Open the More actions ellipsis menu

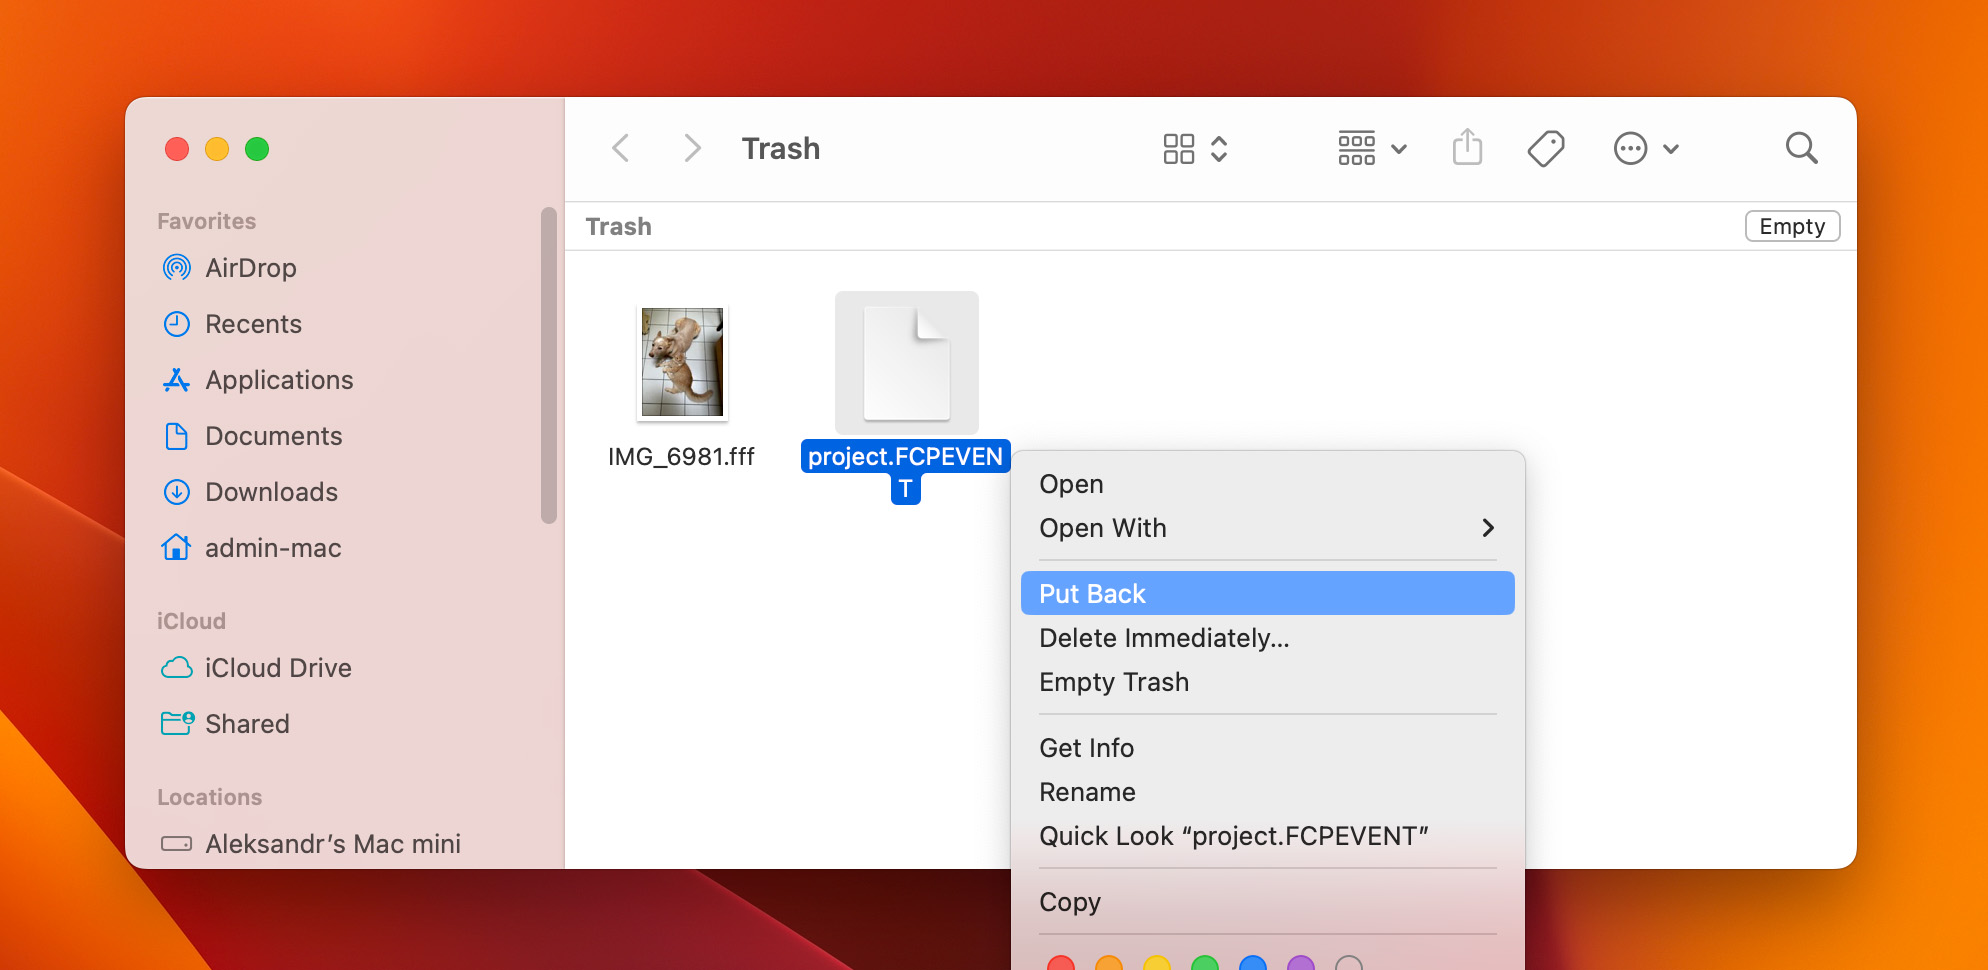pyautogui.click(x=1646, y=149)
